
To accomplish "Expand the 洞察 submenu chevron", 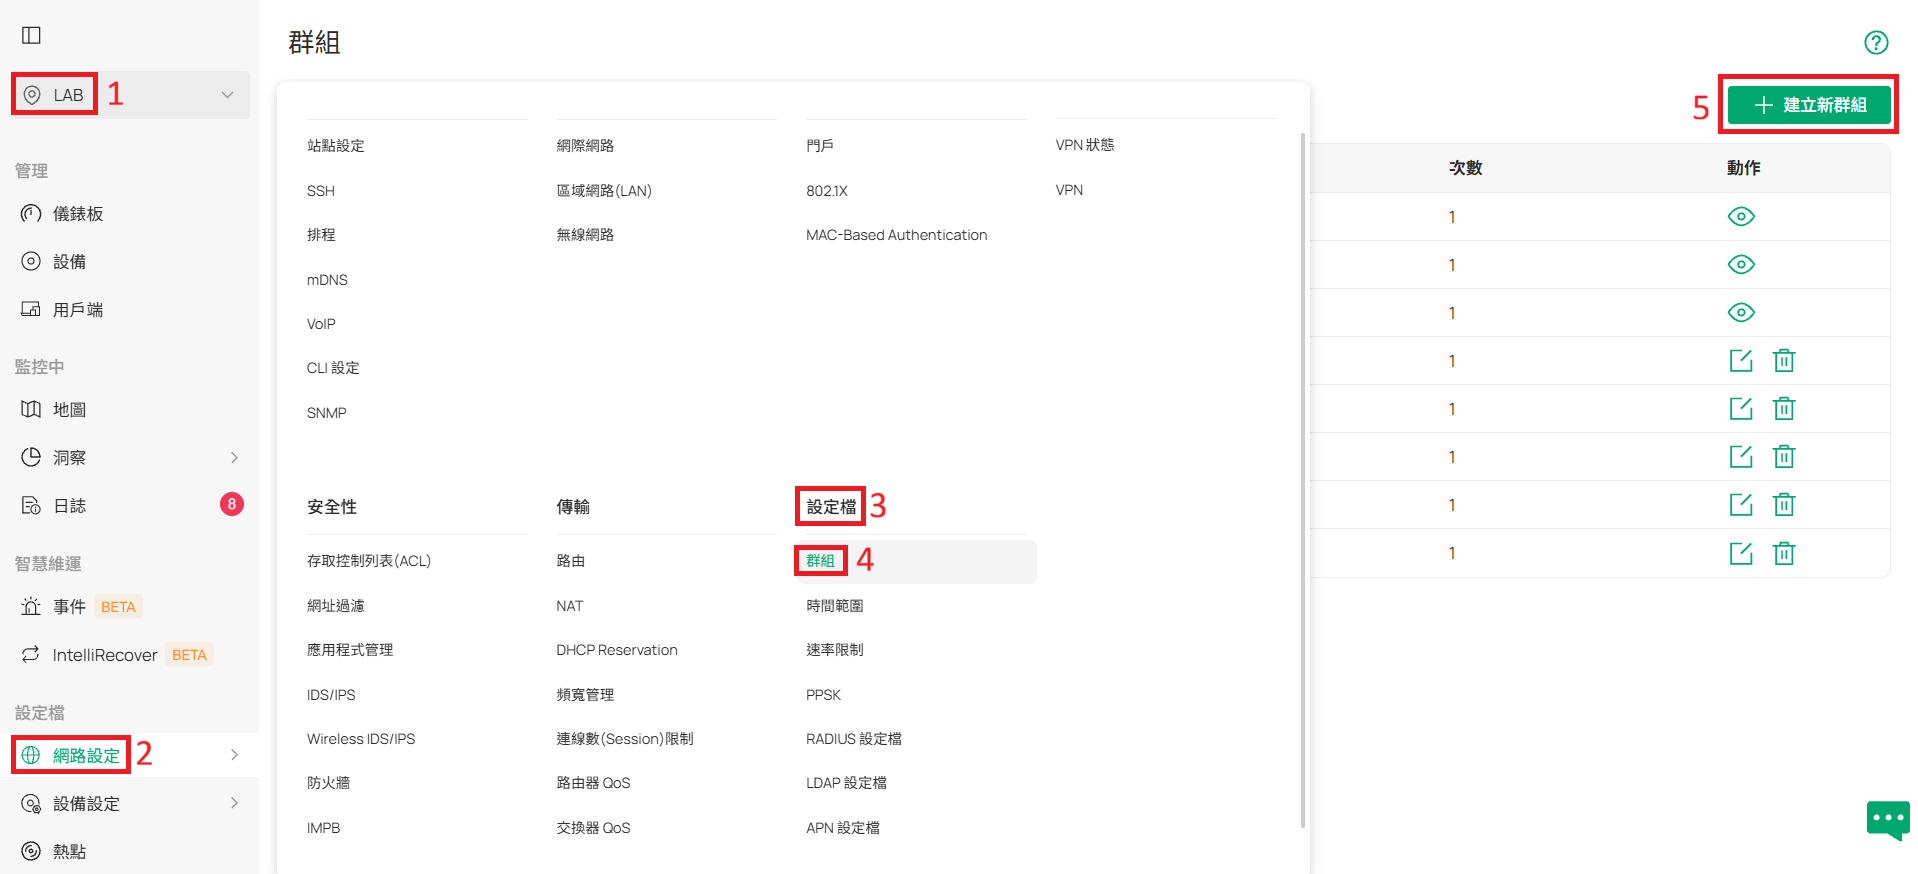I will click(x=235, y=457).
